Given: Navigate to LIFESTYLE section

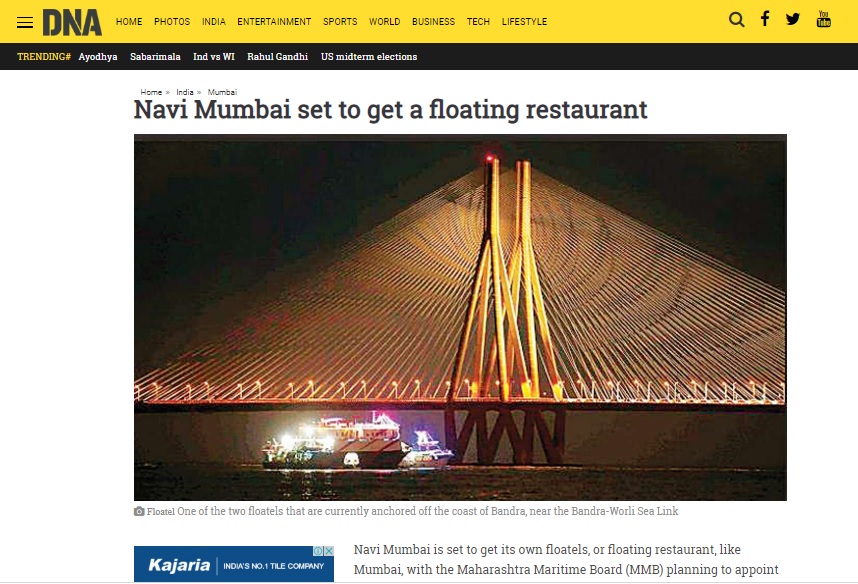Looking at the screenshot, I should pos(524,22).
